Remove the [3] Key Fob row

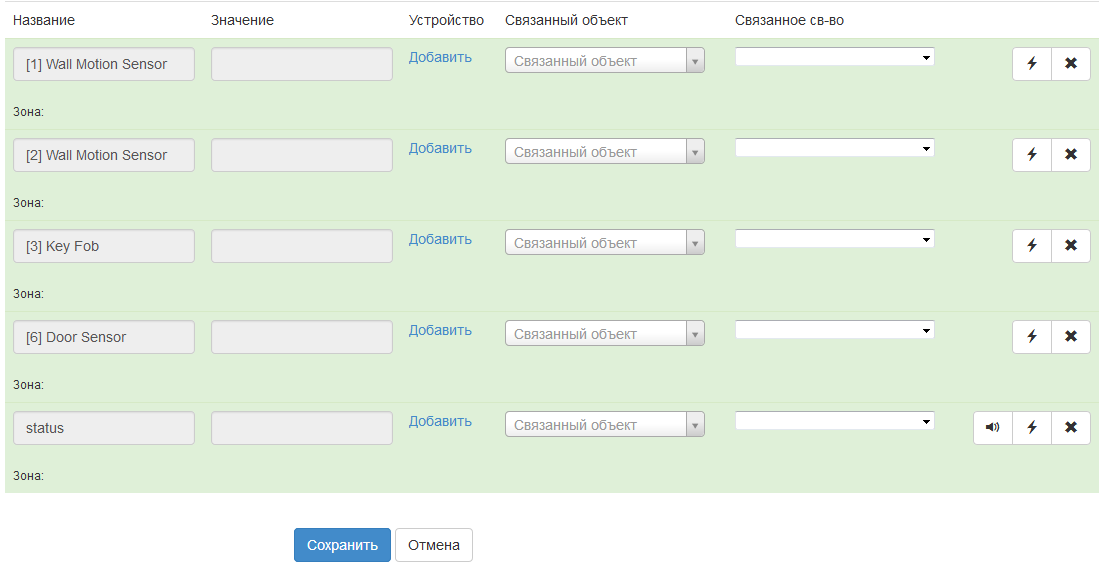click(1071, 246)
